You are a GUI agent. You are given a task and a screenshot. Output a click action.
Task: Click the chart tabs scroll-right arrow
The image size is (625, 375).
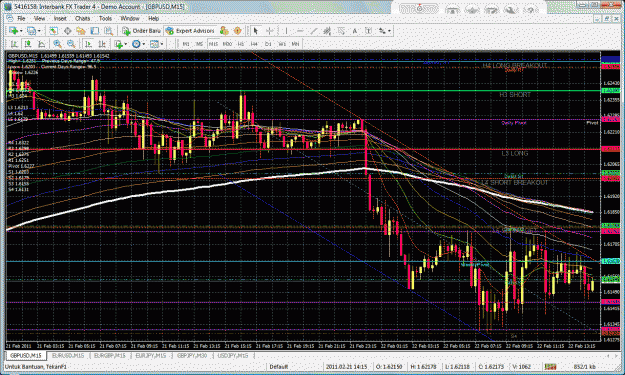(x=617, y=355)
